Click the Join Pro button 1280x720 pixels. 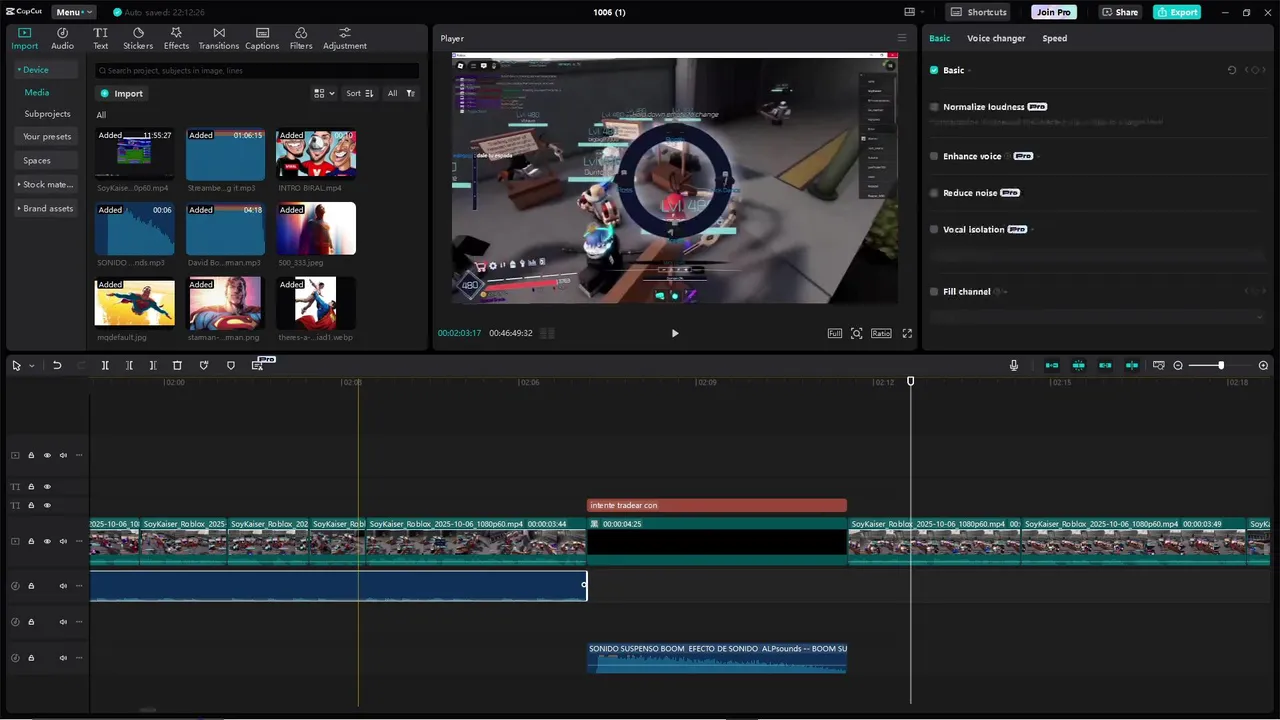tap(1054, 12)
